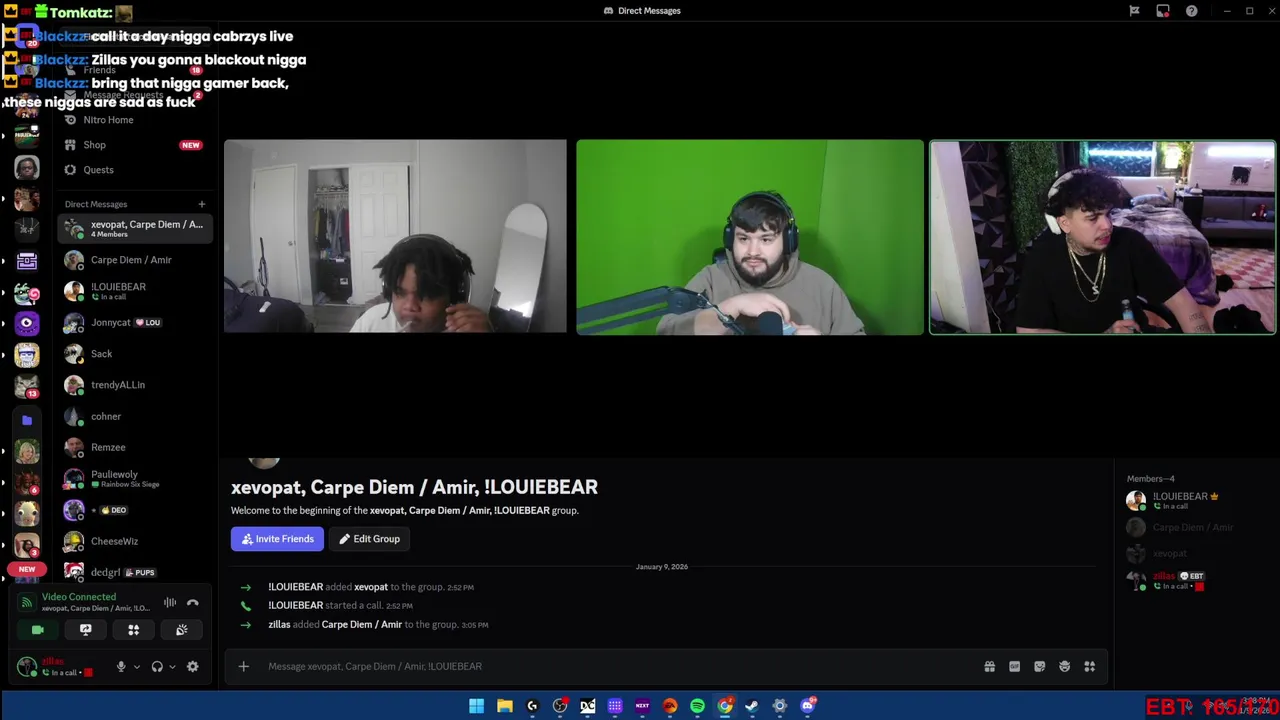Open the Shop page
Image resolution: width=1280 pixels, height=720 pixels.
pyautogui.click(x=135, y=145)
